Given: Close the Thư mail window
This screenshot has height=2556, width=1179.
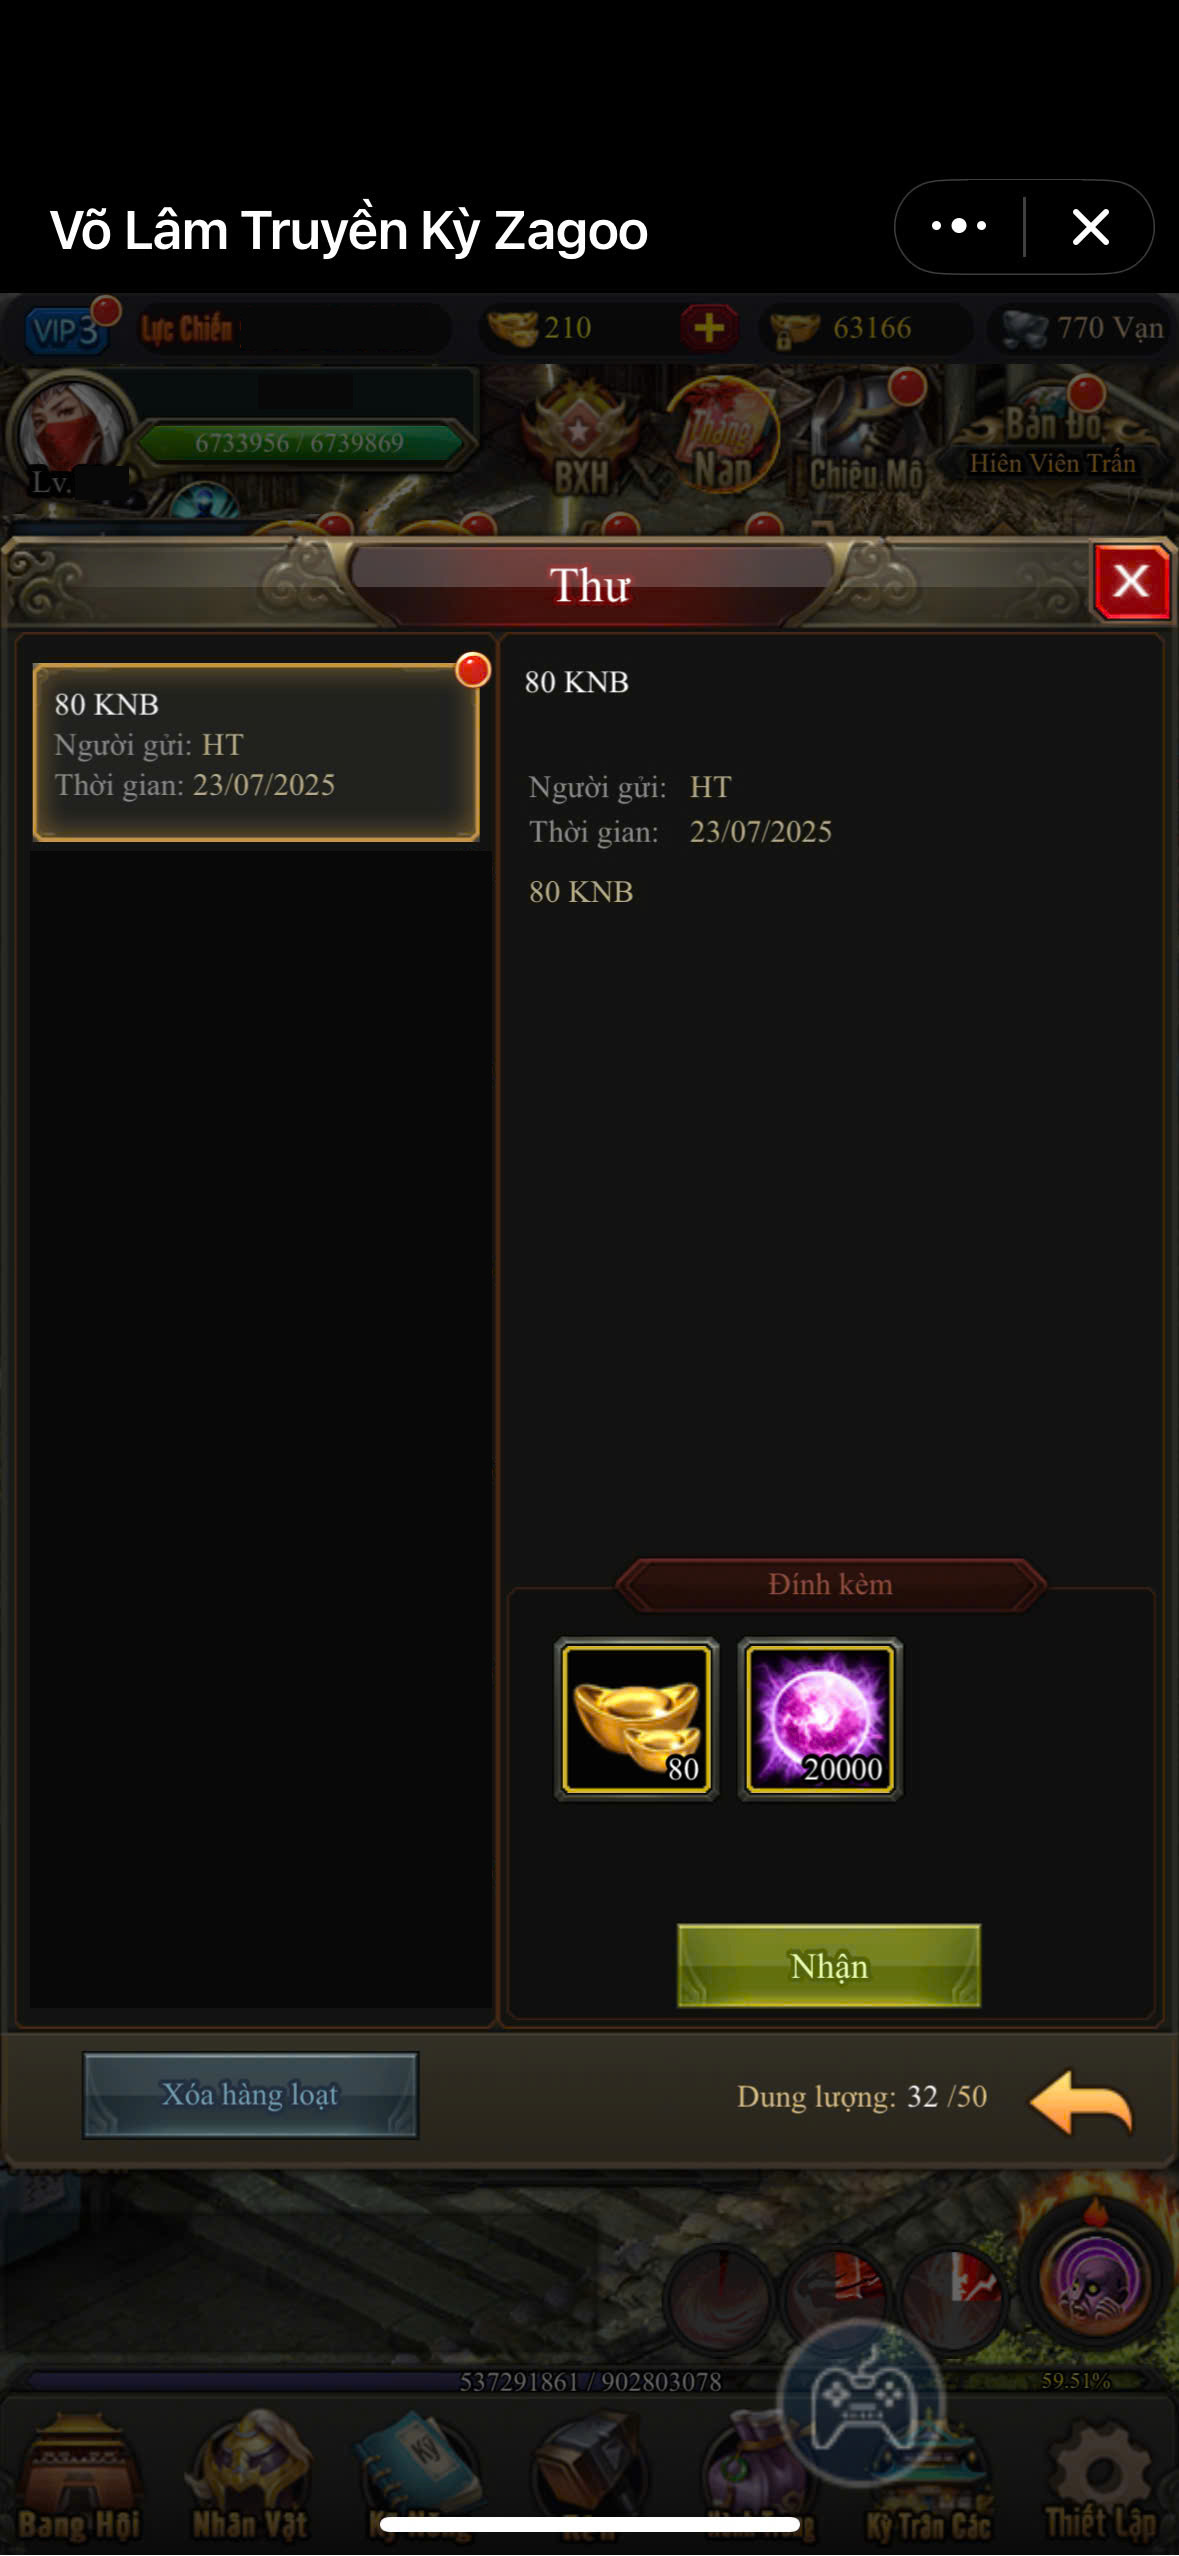Looking at the screenshot, I should (x=1131, y=582).
